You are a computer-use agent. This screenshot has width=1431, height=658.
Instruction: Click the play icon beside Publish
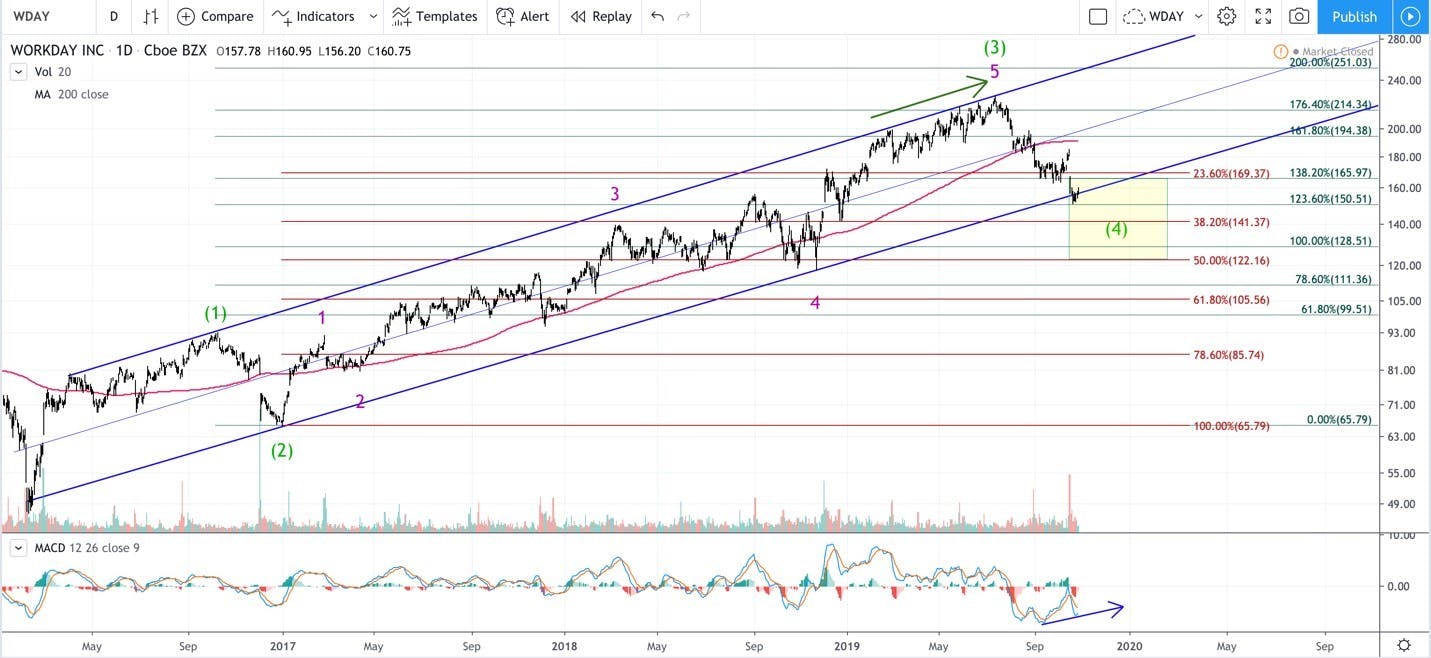[1410, 16]
